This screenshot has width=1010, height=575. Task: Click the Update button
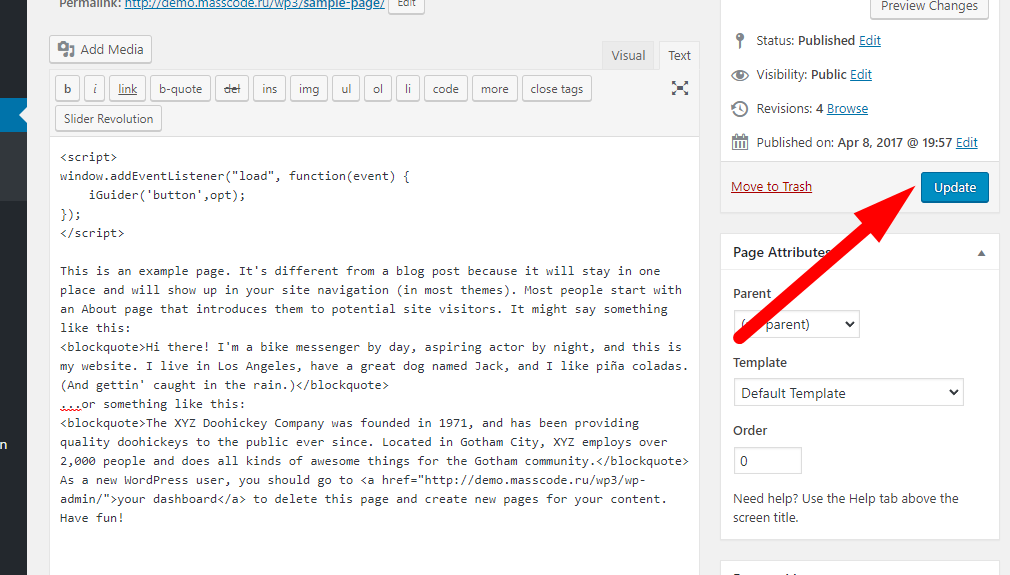pos(954,187)
